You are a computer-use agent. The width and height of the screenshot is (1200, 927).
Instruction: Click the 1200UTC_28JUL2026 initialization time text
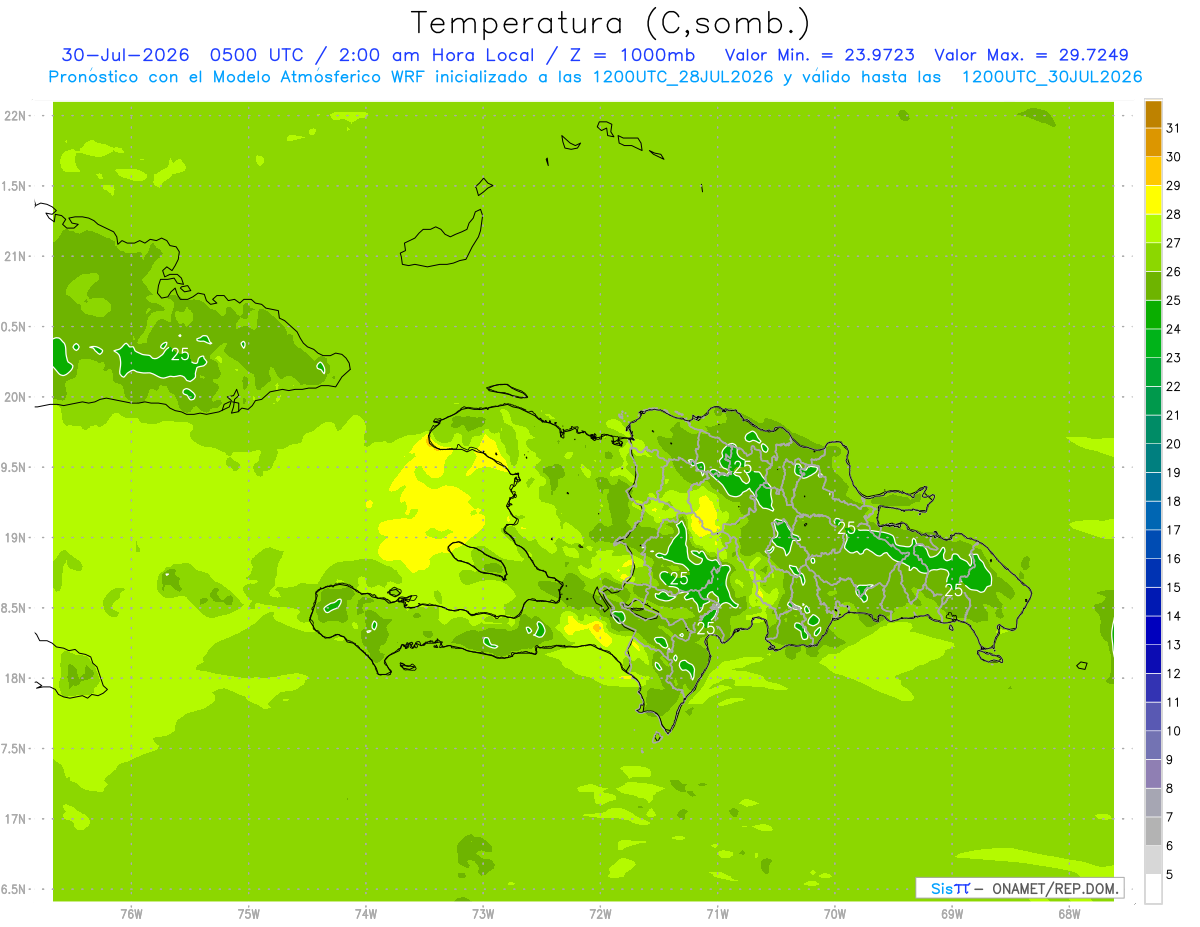coord(683,77)
